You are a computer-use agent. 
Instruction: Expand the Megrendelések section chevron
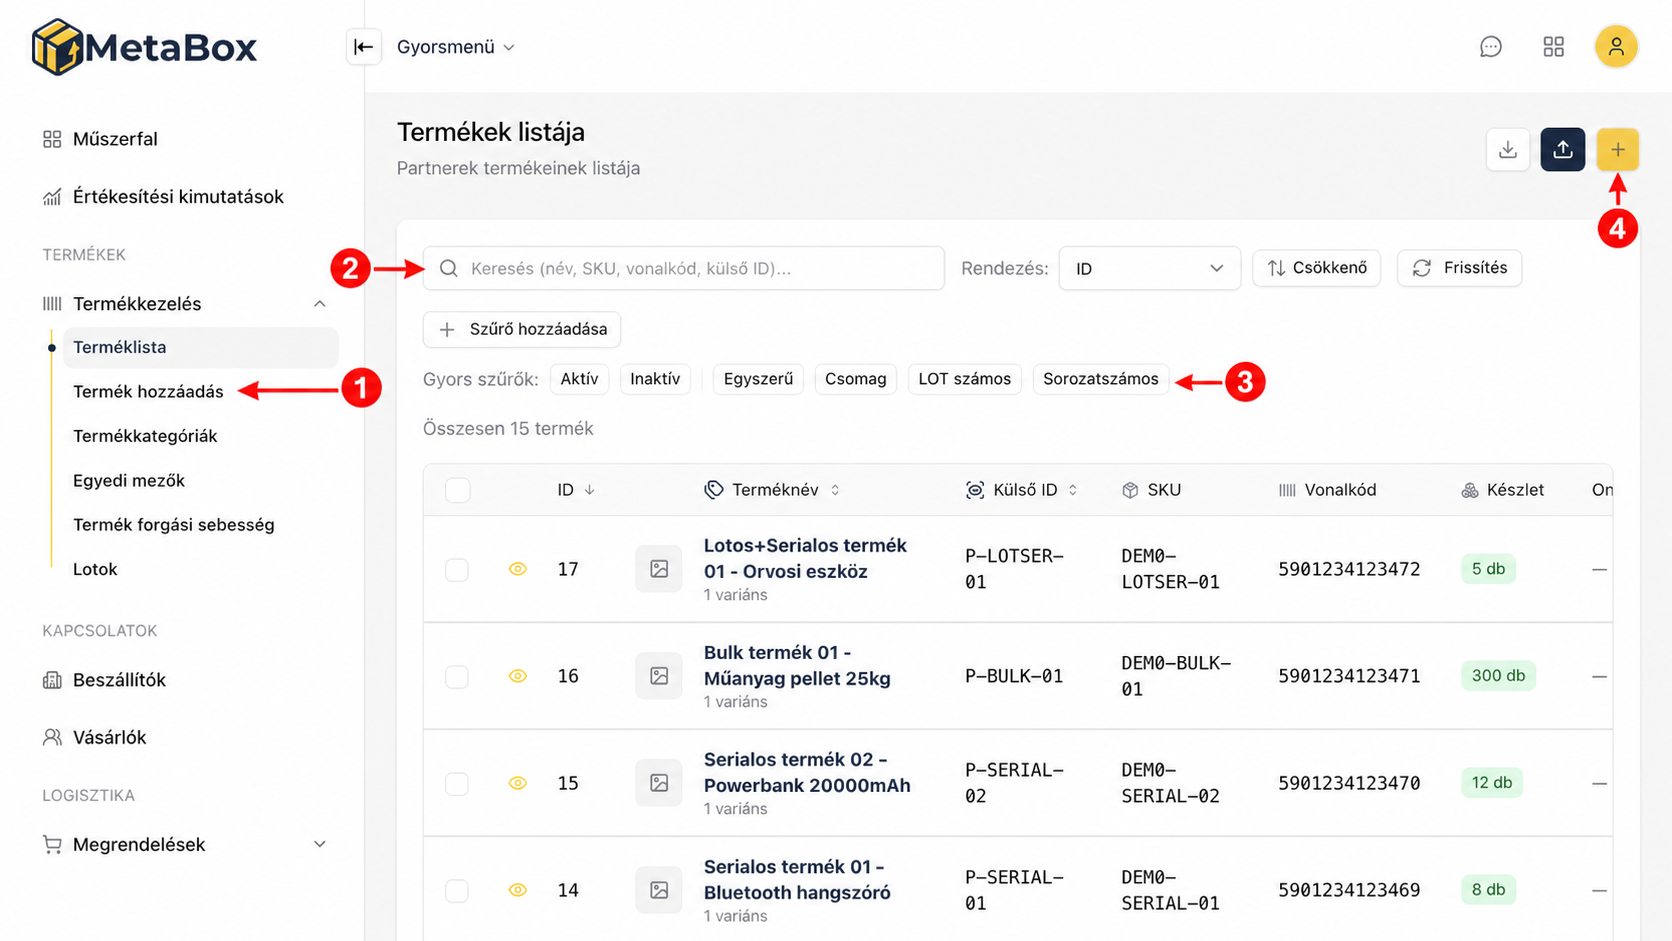pos(320,845)
